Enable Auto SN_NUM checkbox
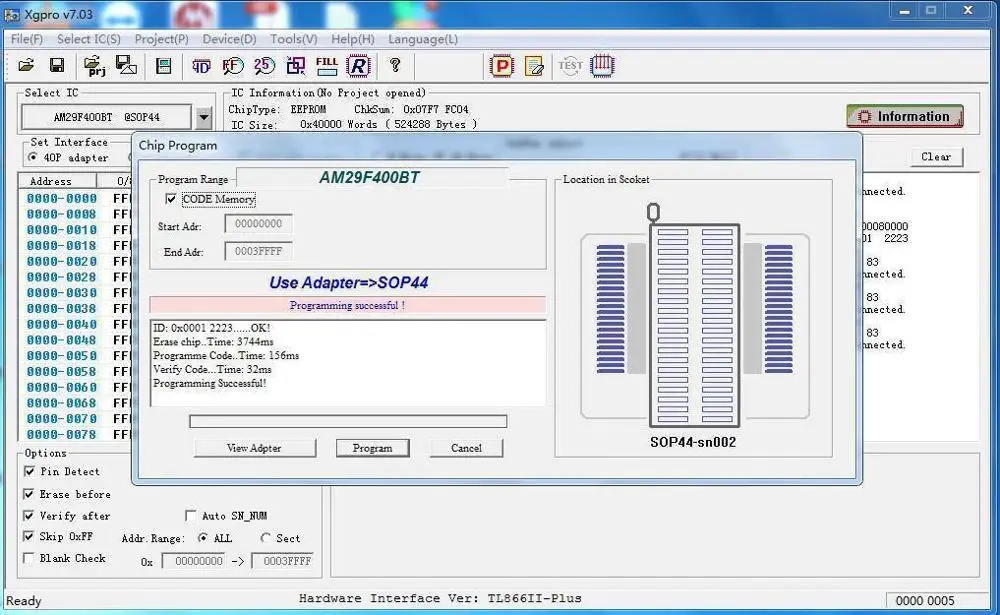The width and height of the screenshot is (1000, 615). pyautogui.click(x=190, y=515)
